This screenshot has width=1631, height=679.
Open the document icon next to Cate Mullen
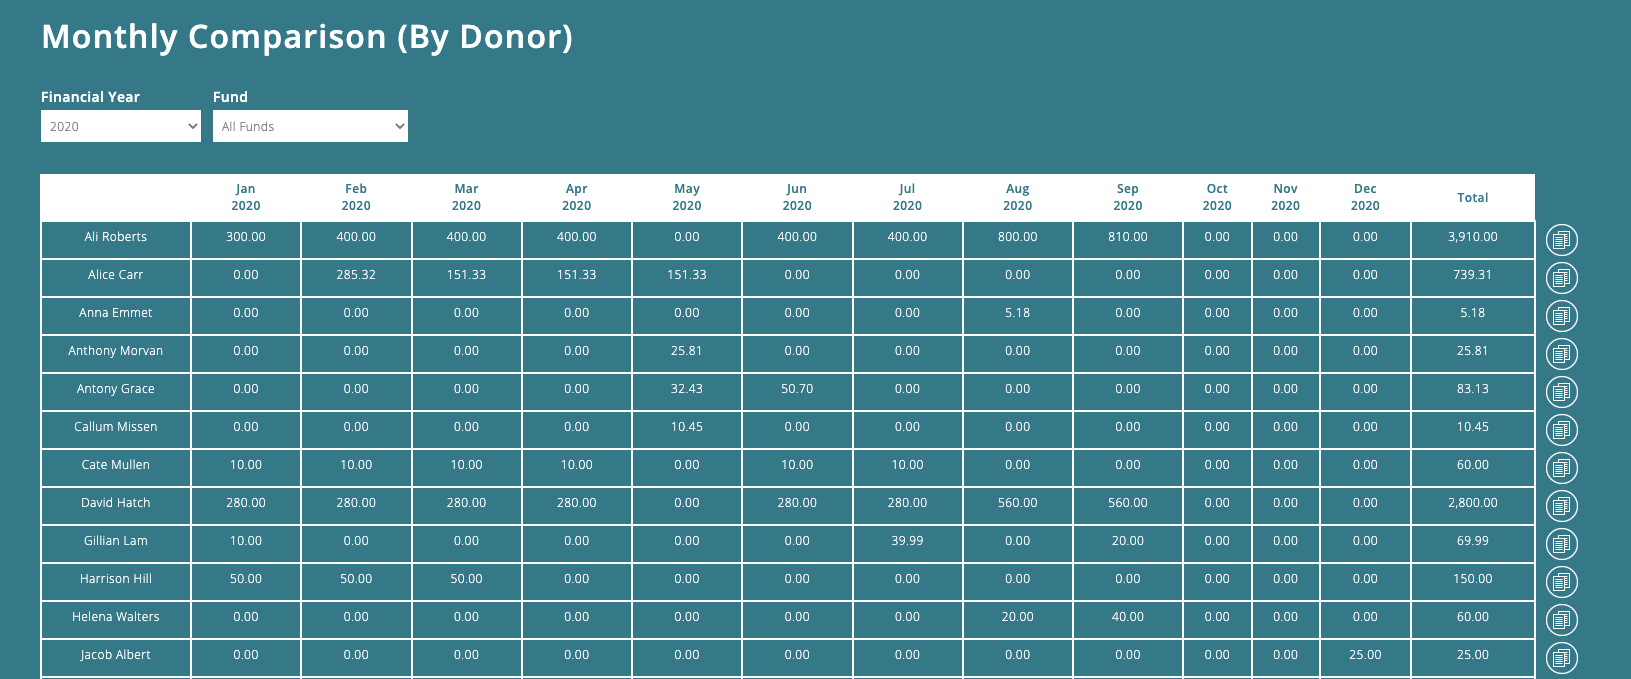pos(1561,467)
